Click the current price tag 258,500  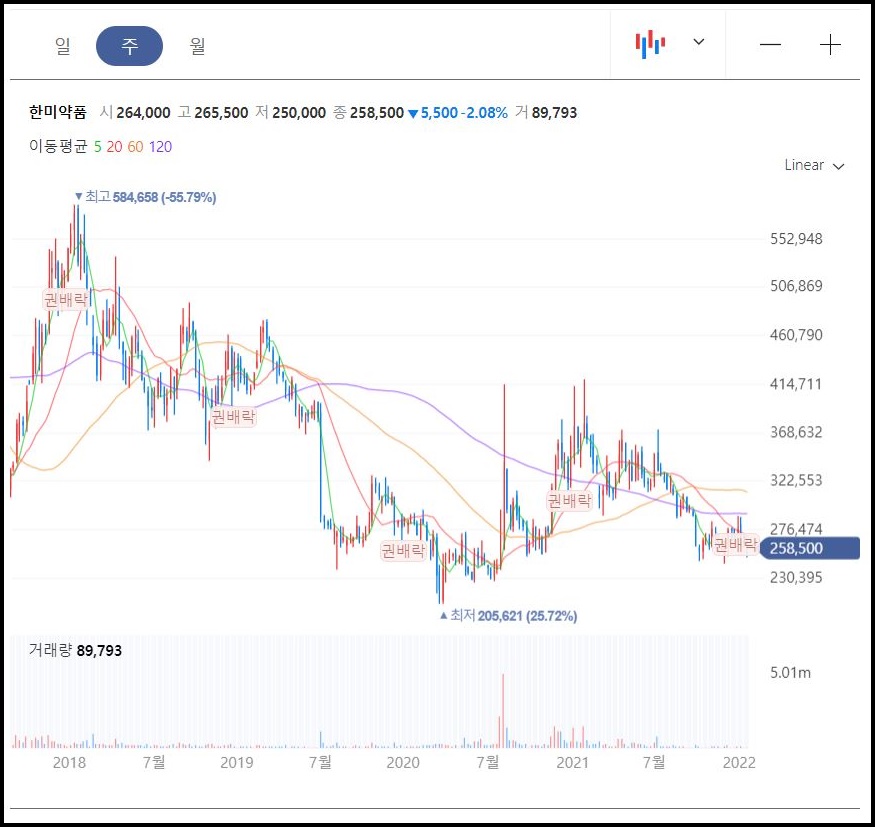pyautogui.click(x=810, y=549)
